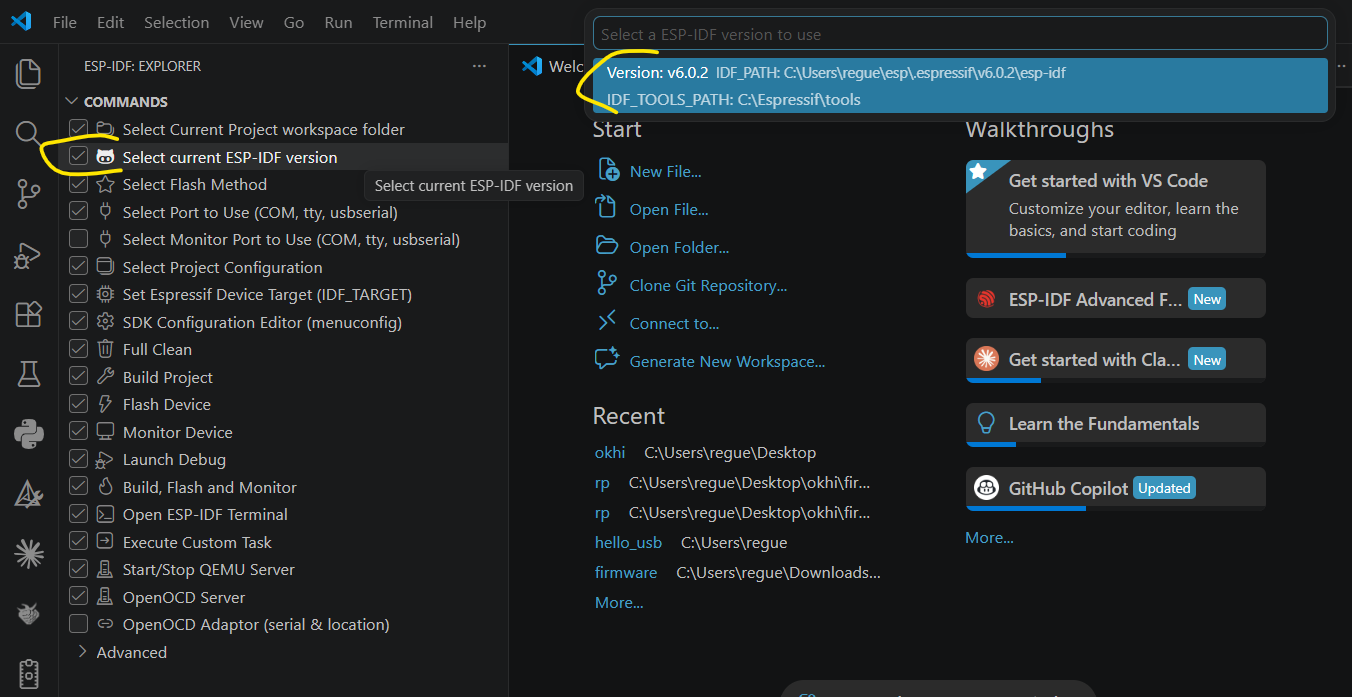Click in the Select ESP-IDF version input
Viewport: 1352px width, 697px height.
click(960, 34)
